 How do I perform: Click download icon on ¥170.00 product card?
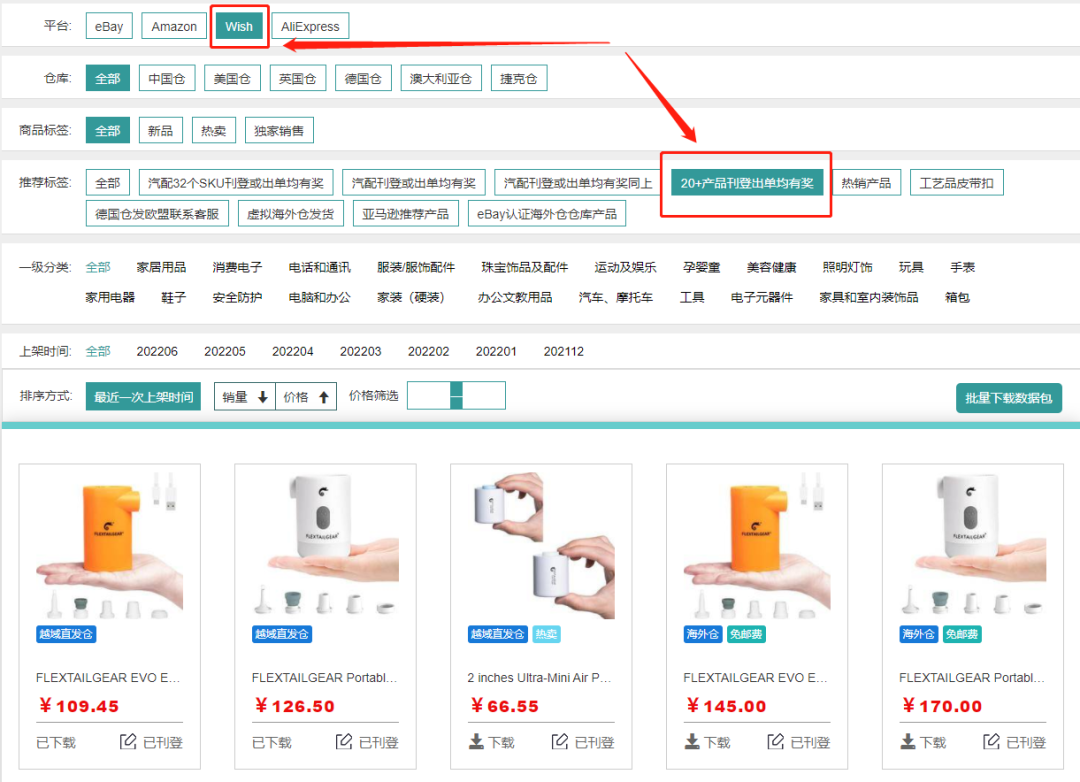pyautogui.click(x=908, y=741)
